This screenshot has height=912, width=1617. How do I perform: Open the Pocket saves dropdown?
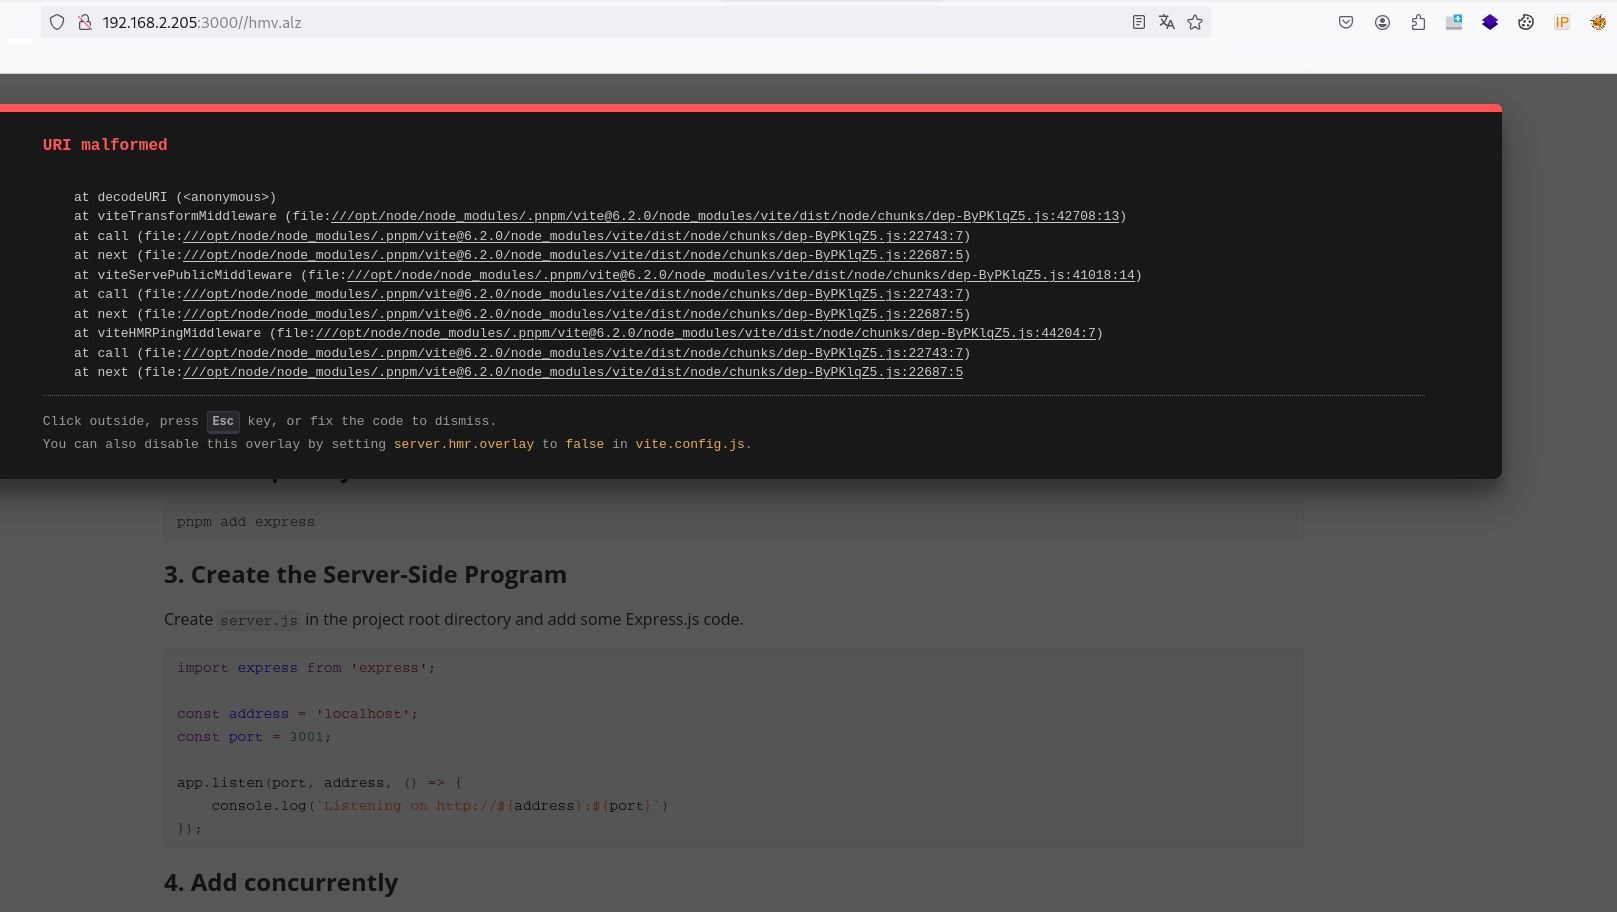pos(1346,22)
